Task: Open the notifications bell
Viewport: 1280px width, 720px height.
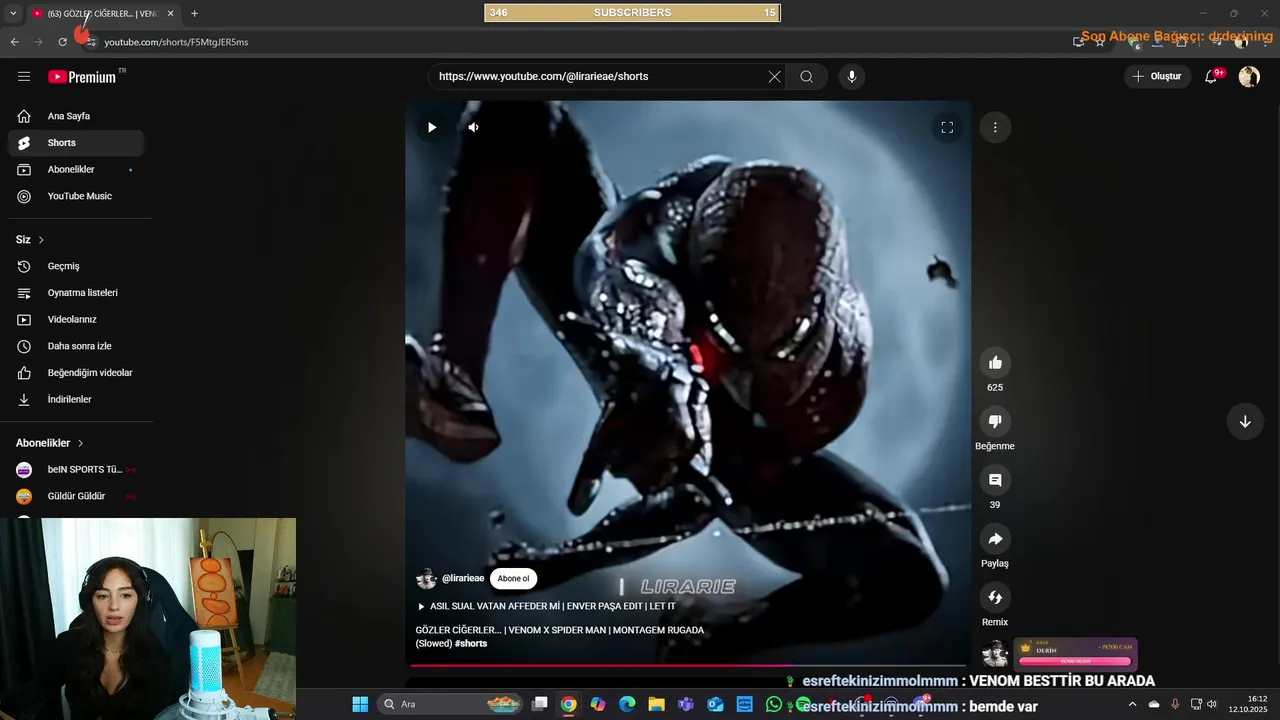Action: [x=1211, y=76]
